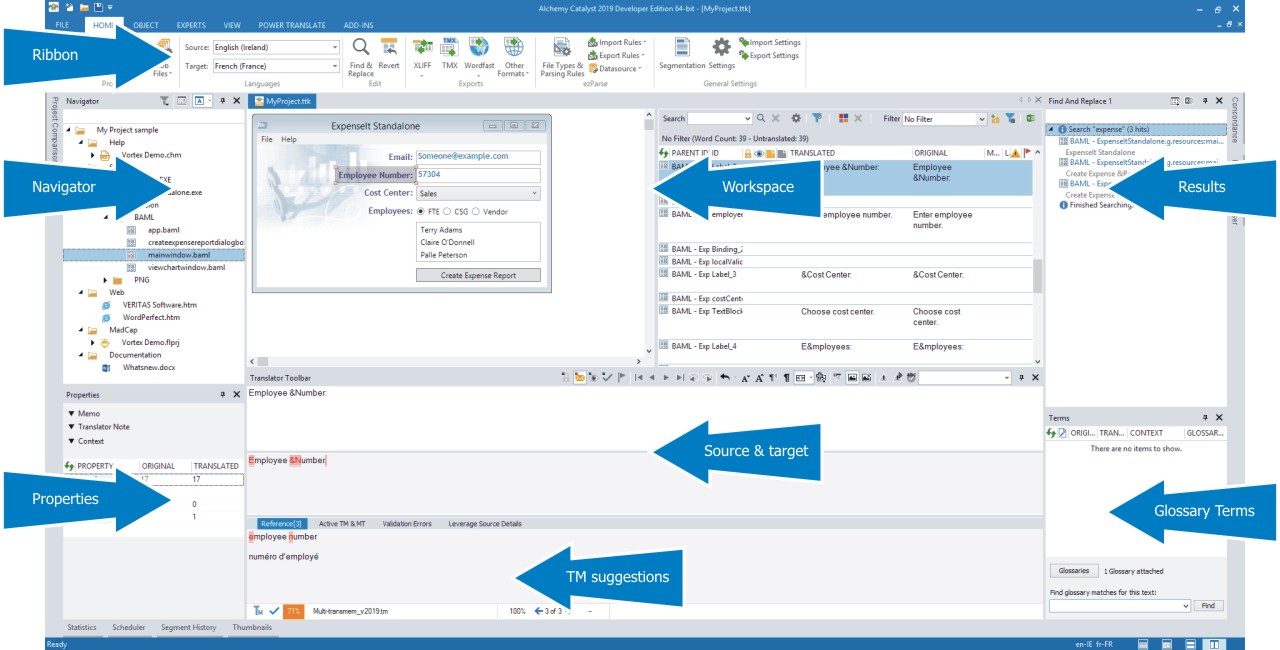Select WordPerfect.htm in the Navigator

click(x=151, y=318)
